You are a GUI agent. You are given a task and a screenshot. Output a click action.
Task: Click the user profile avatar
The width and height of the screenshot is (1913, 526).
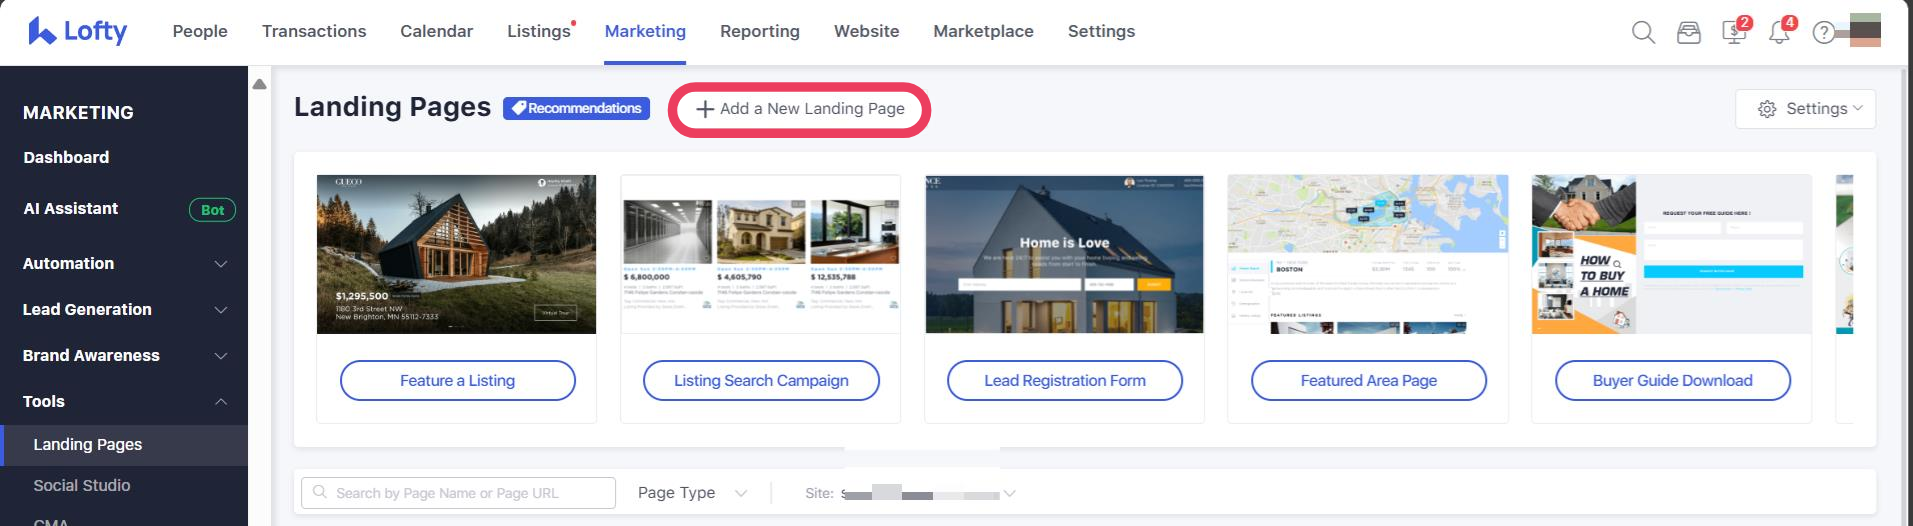tap(1865, 30)
